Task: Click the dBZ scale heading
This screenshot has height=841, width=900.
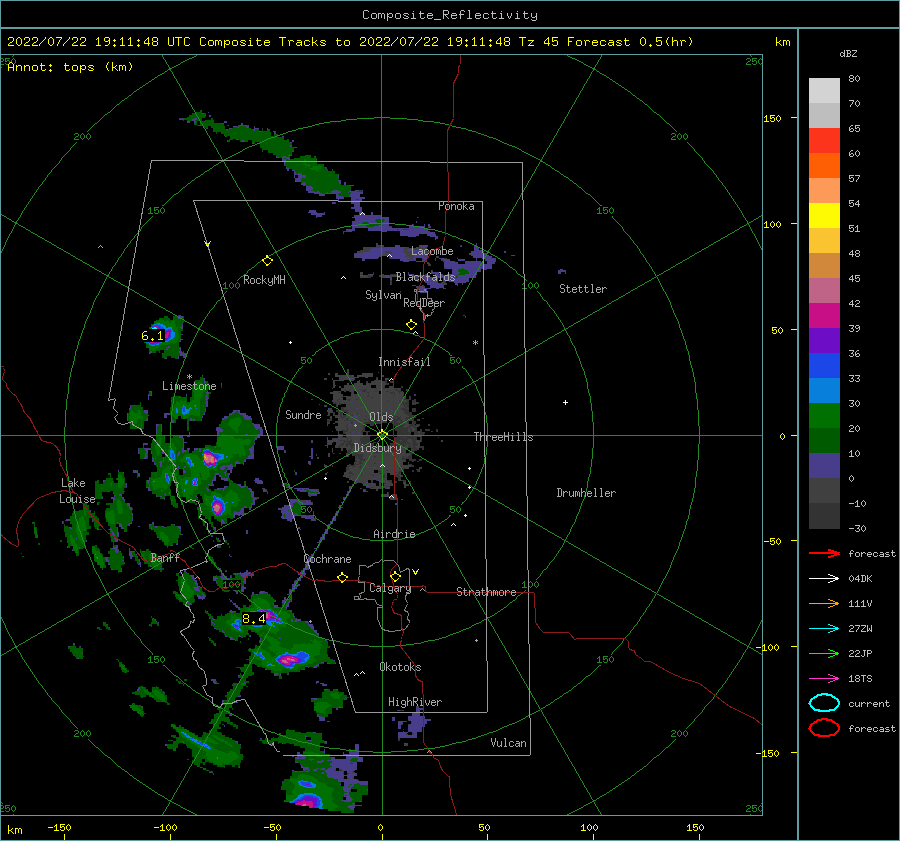Action: (x=848, y=53)
